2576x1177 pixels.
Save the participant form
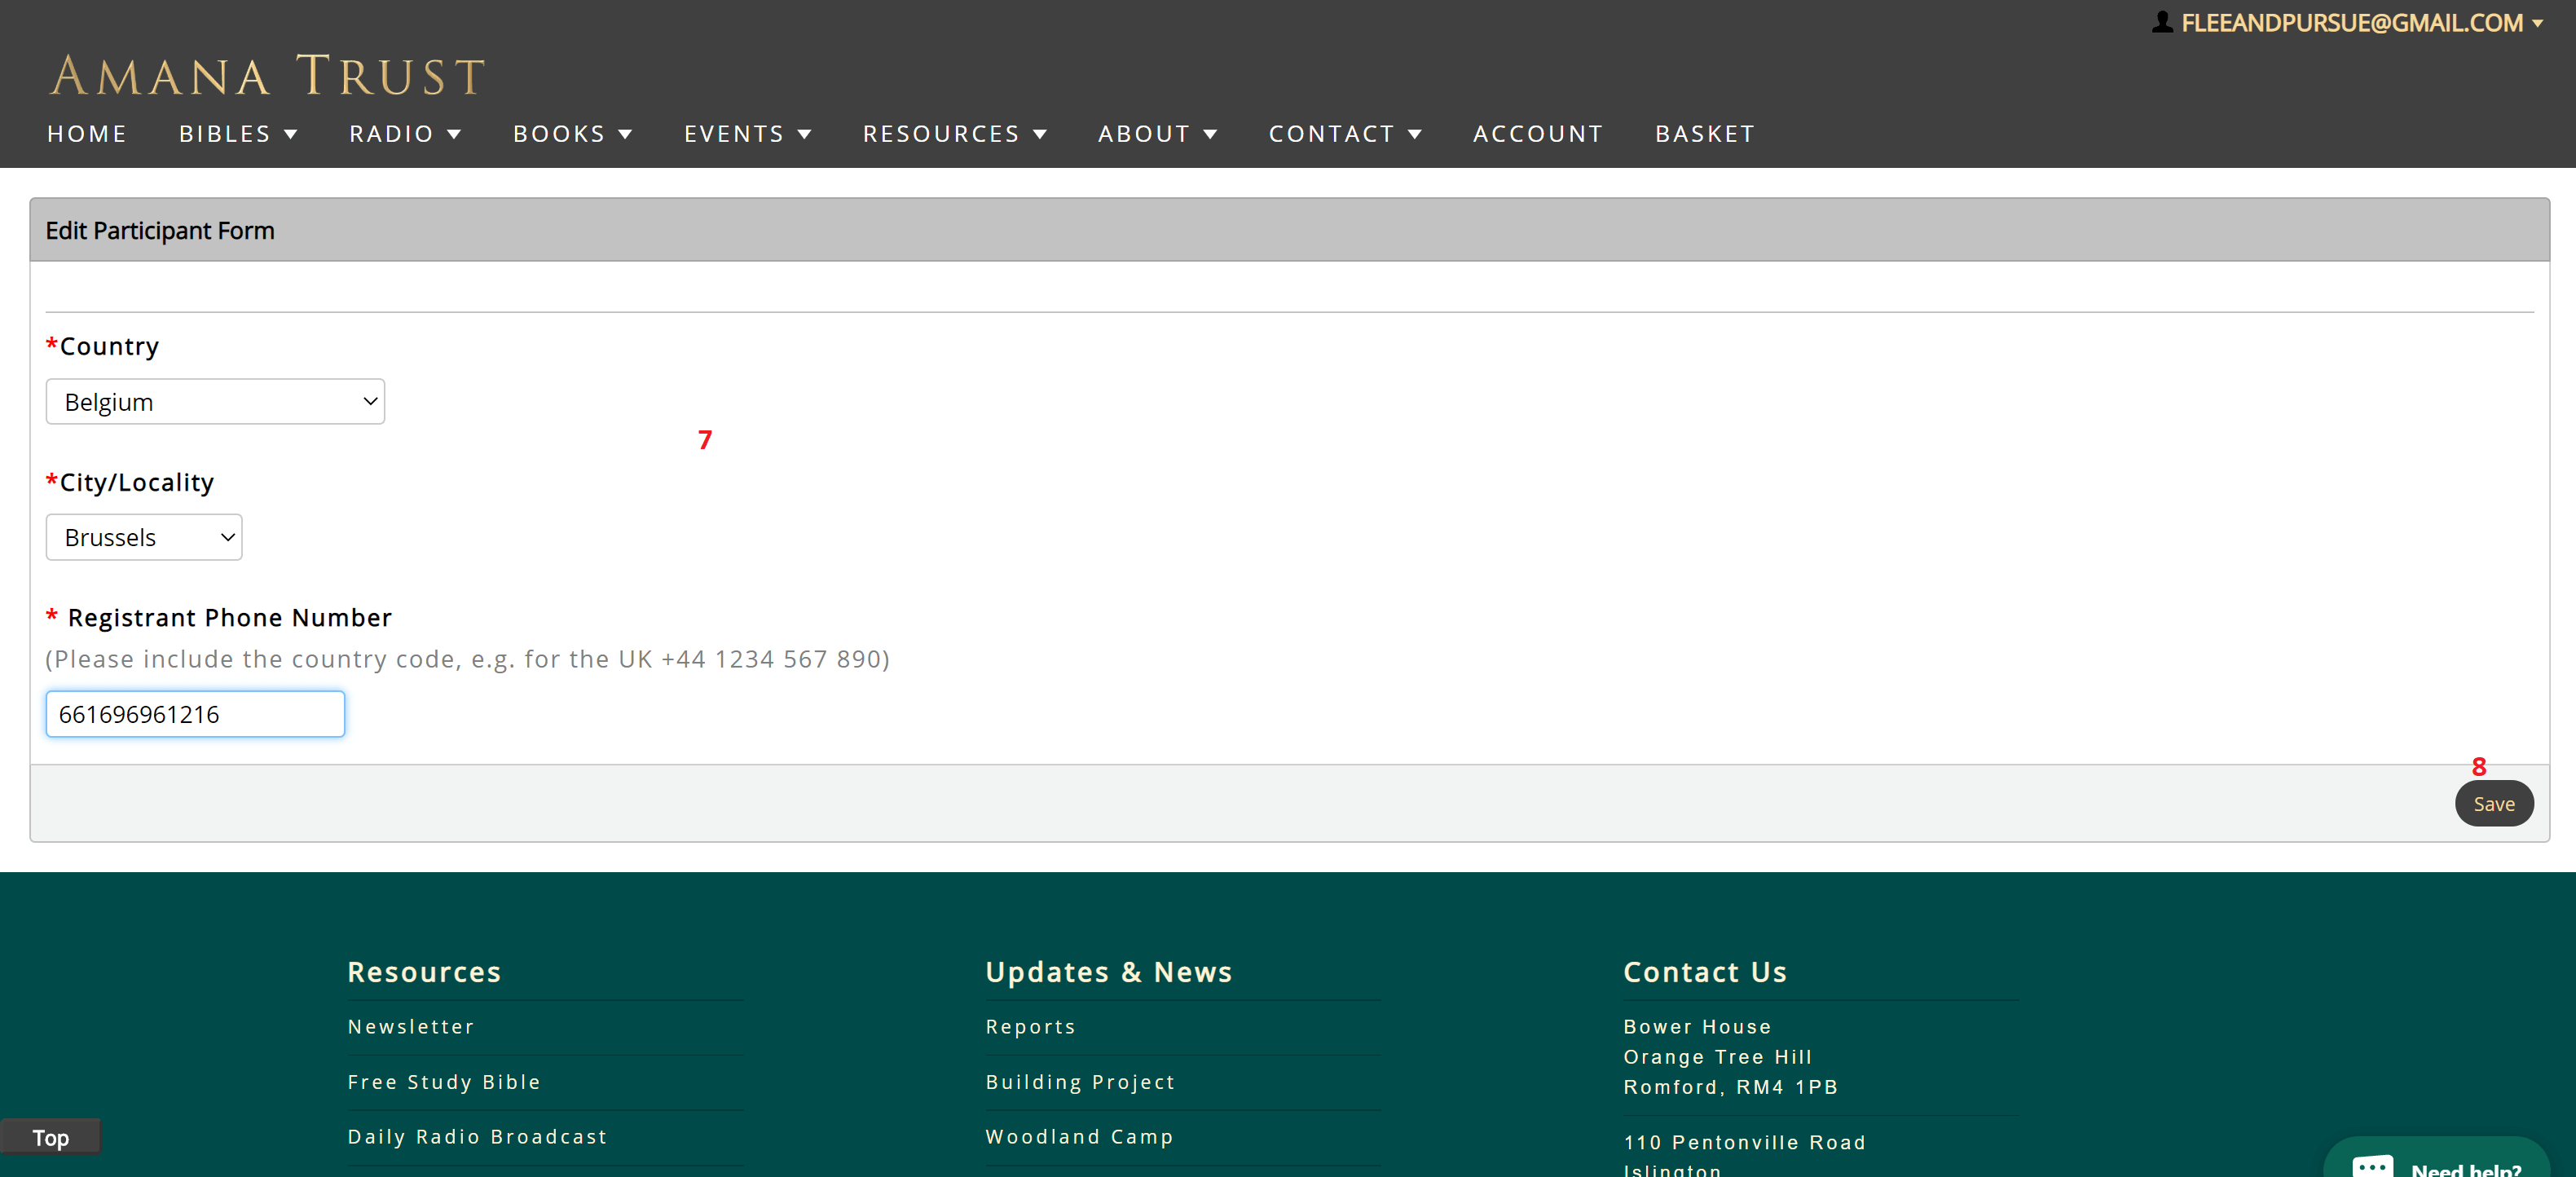coord(2494,803)
